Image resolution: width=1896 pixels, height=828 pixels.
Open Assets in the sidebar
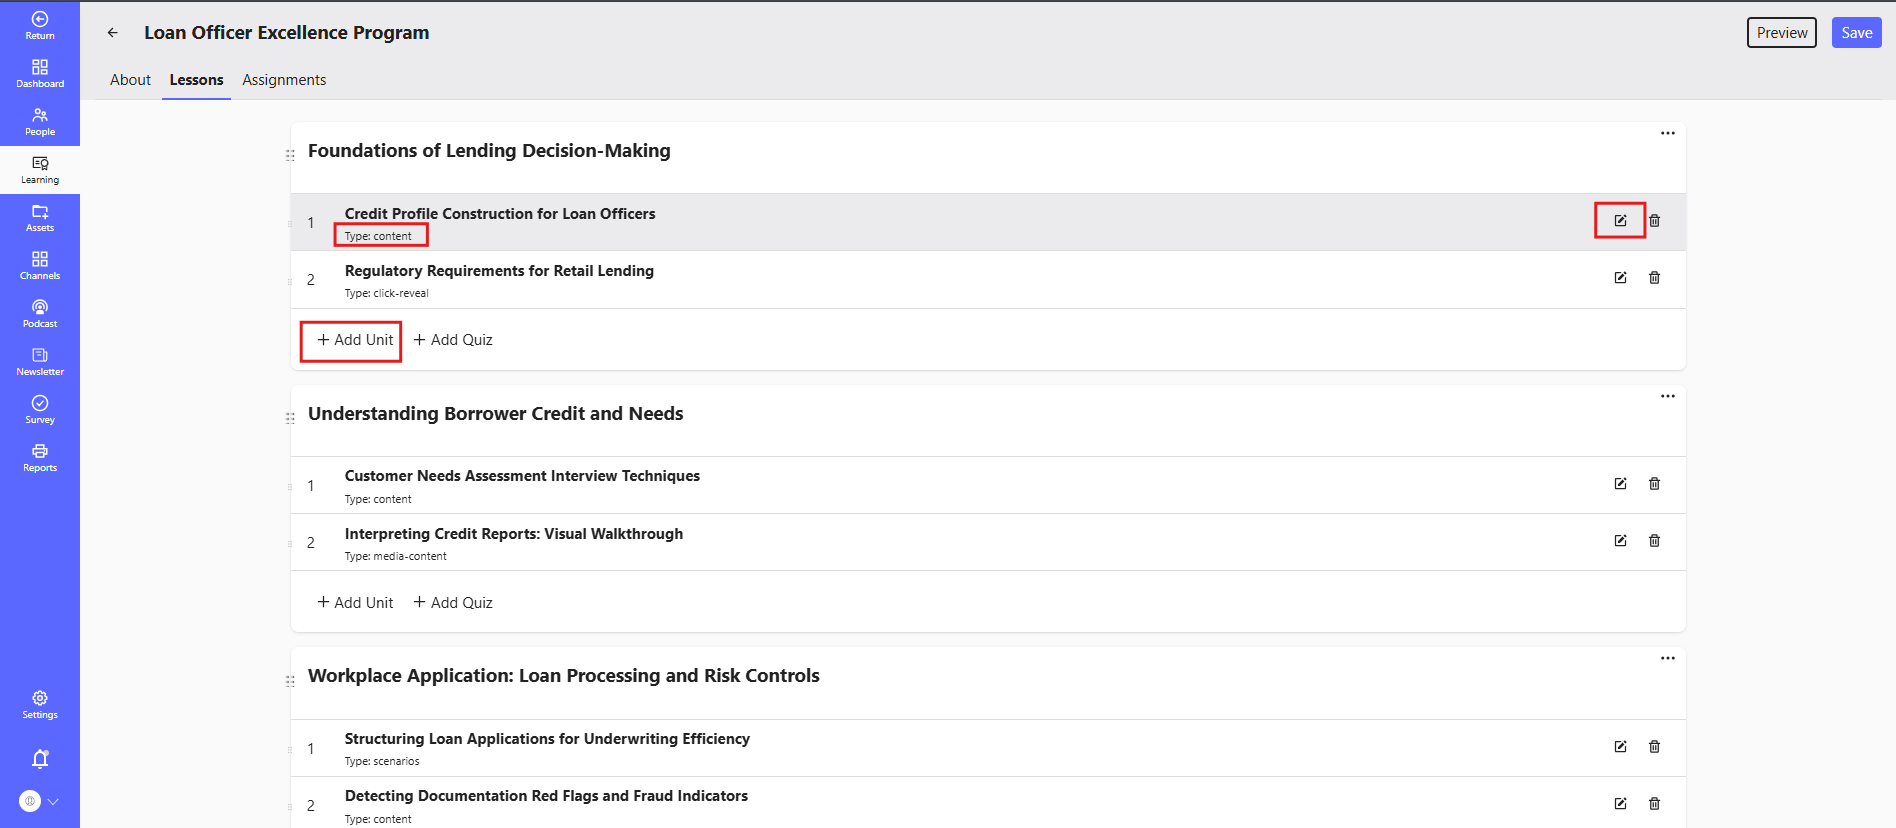point(40,217)
